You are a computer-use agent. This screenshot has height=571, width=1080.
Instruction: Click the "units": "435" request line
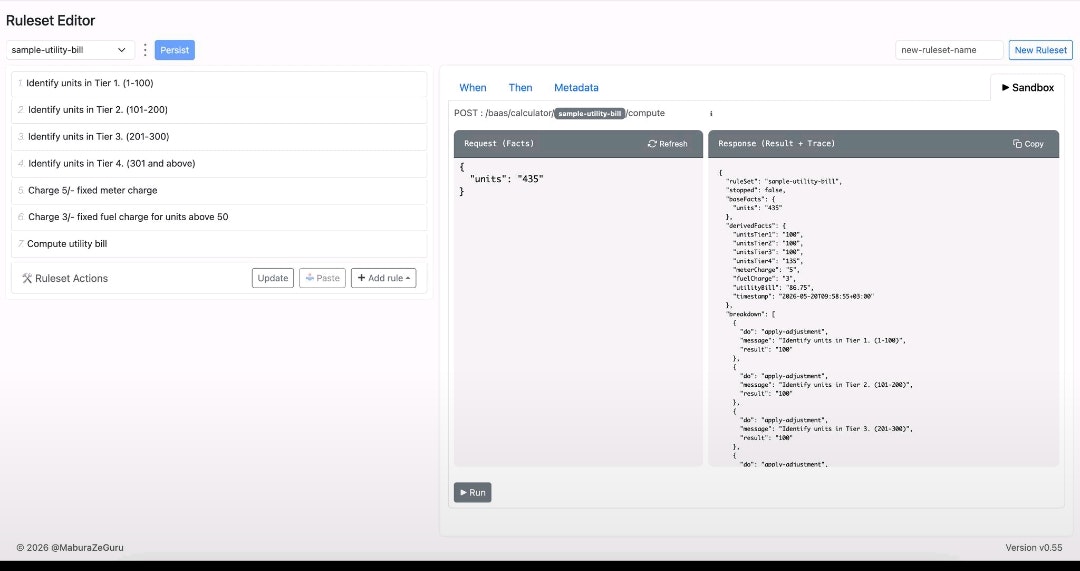tap(506, 179)
